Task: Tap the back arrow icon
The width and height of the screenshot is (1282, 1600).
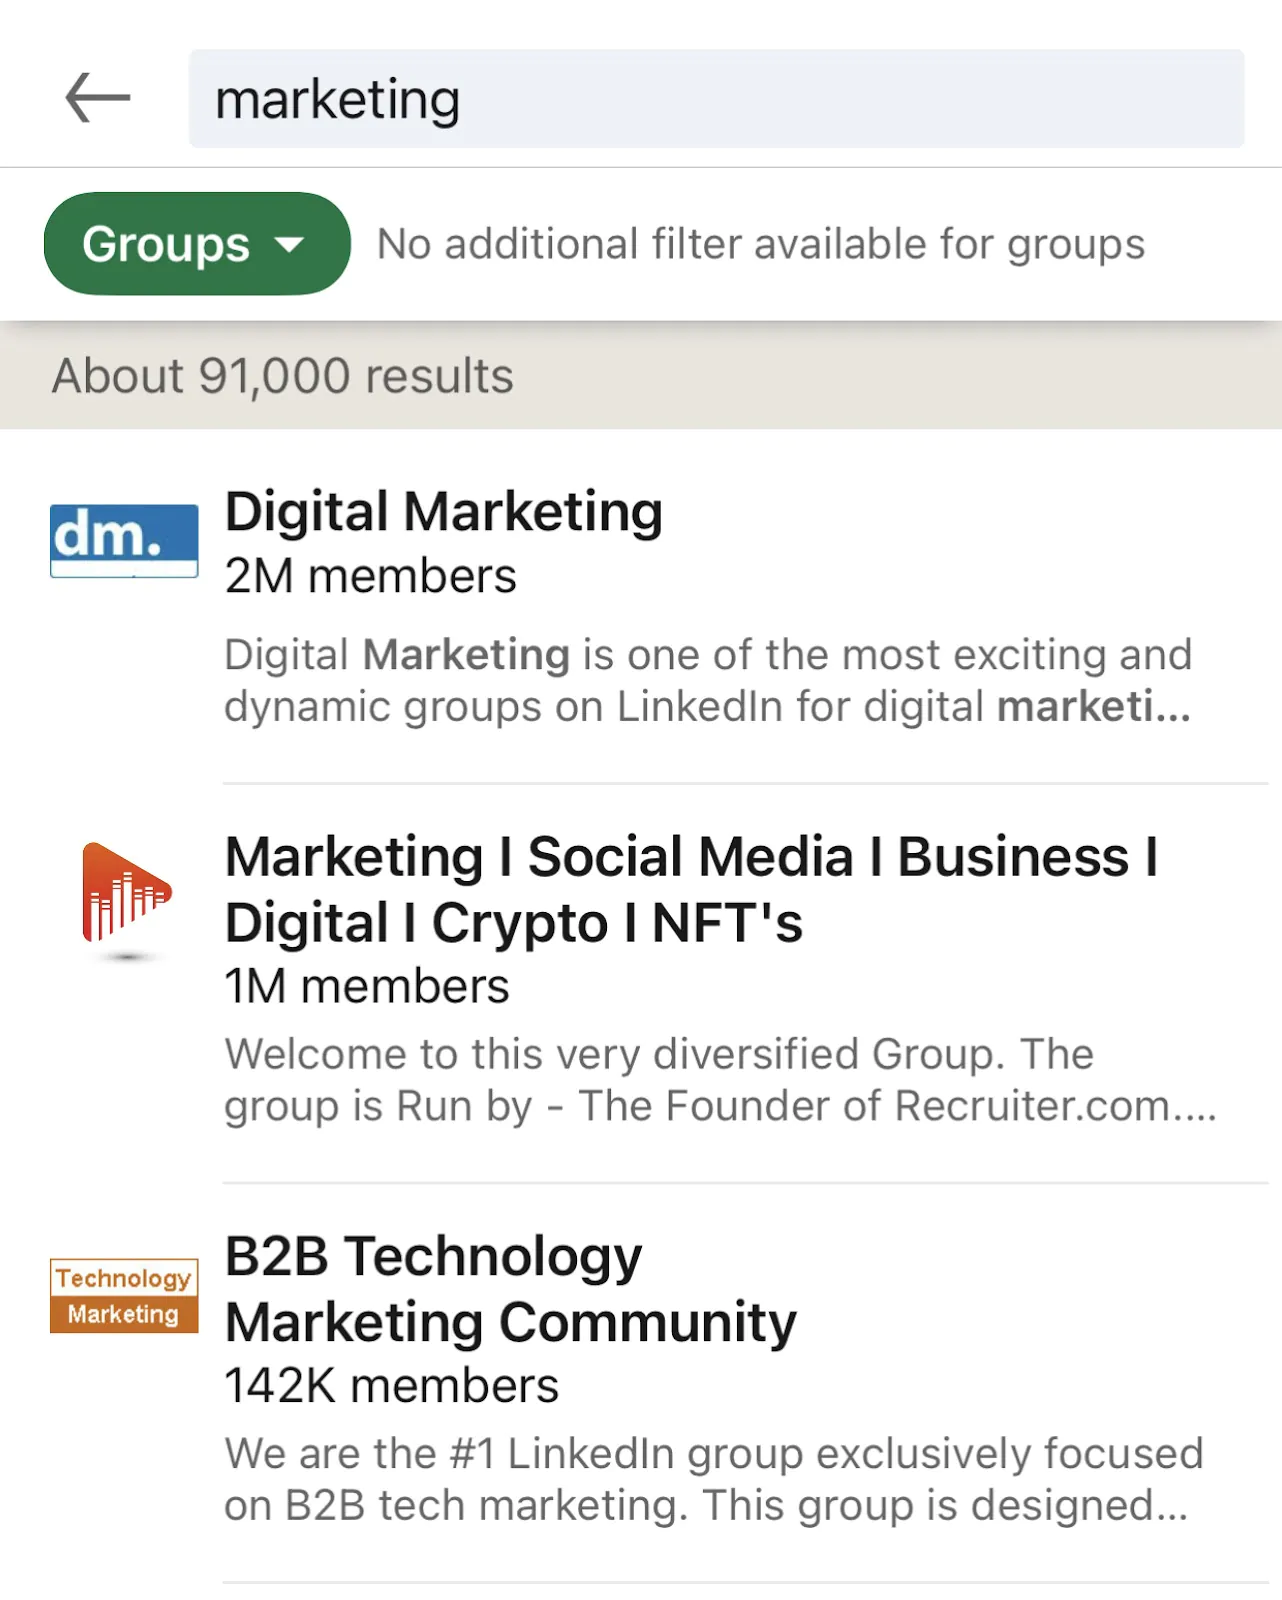Action: tap(98, 98)
